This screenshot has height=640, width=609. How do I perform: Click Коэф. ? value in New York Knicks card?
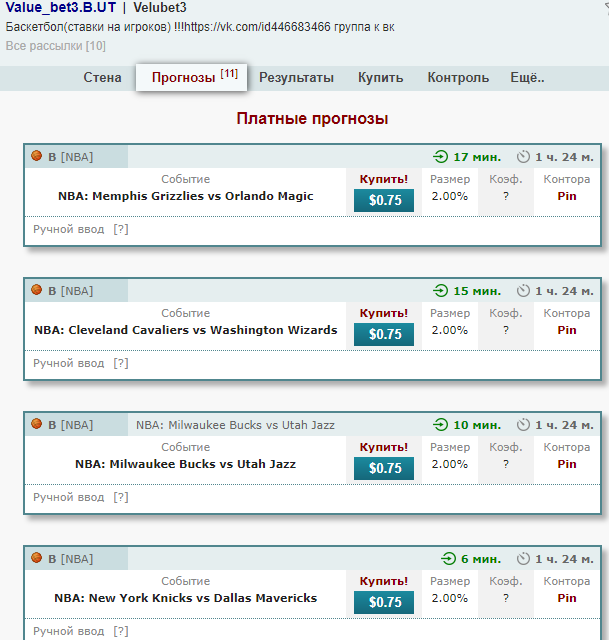click(x=506, y=598)
